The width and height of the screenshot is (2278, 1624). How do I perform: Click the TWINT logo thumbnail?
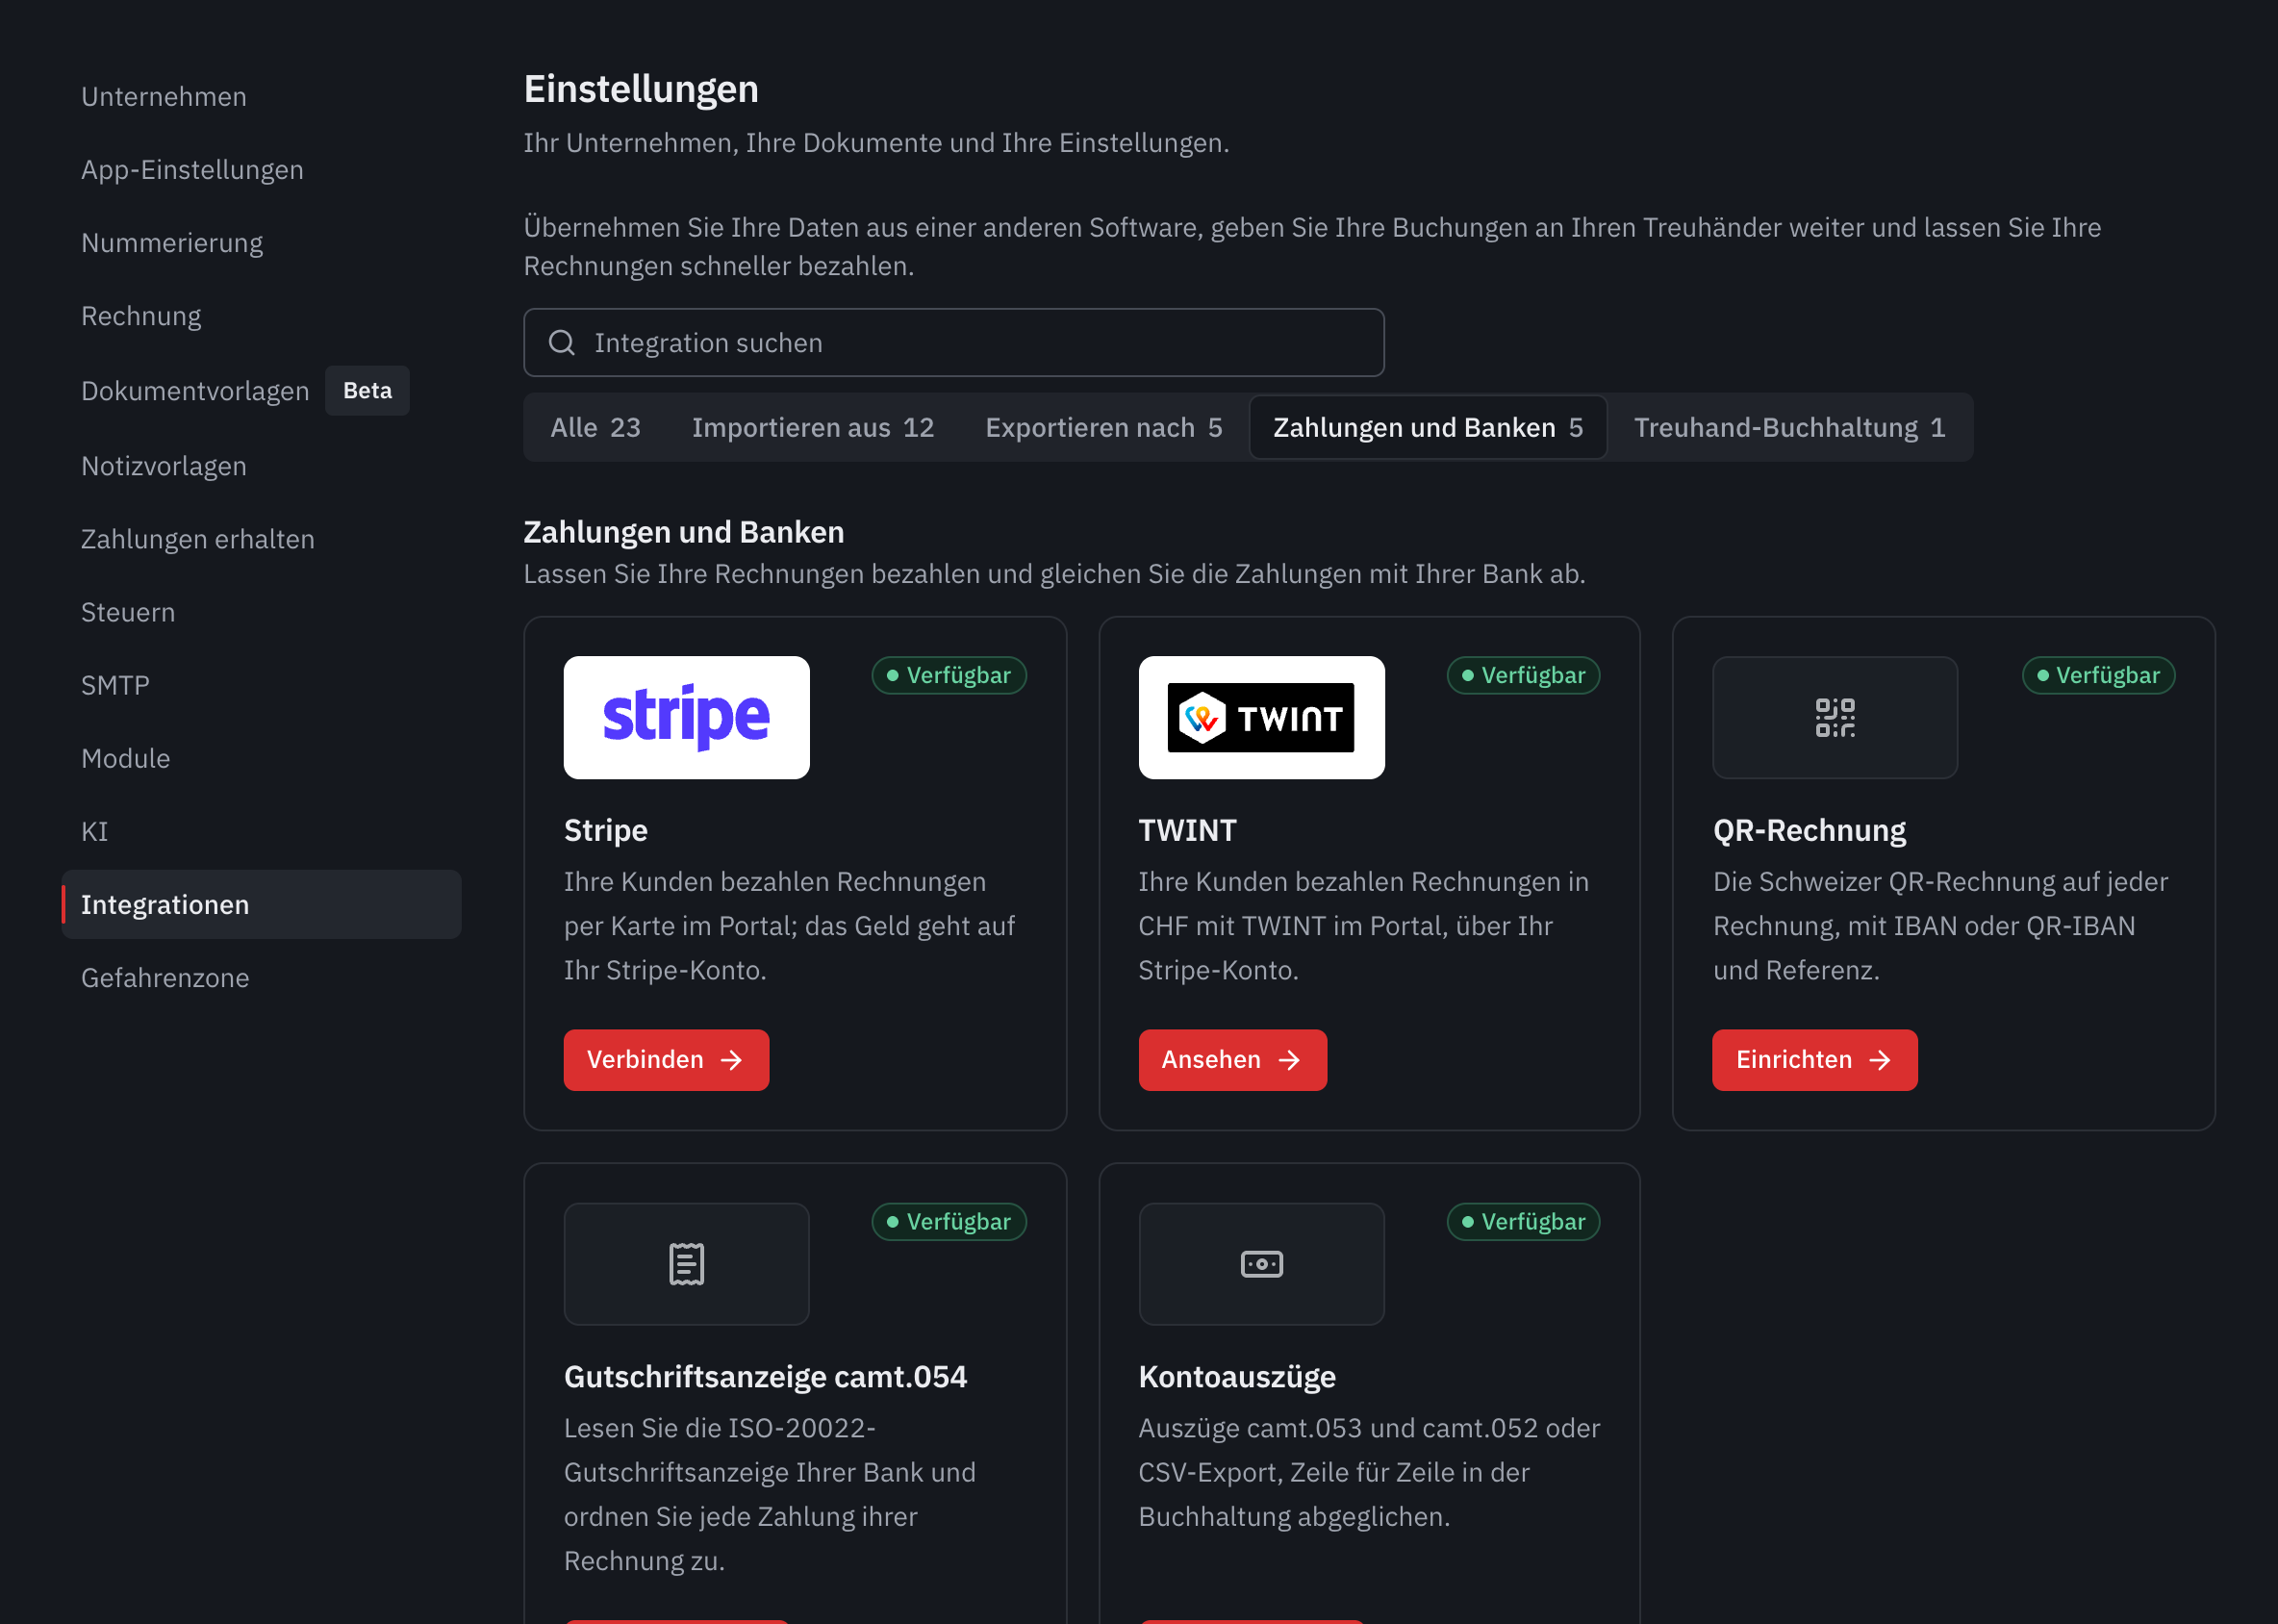point(1261,717)
